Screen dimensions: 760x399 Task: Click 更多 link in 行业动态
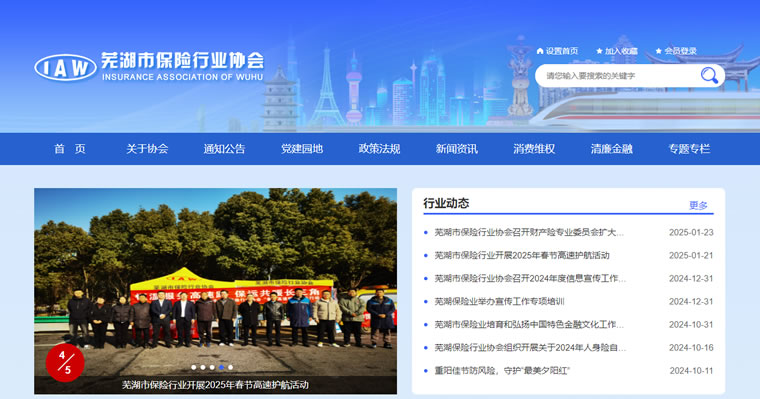click(698, 205)
